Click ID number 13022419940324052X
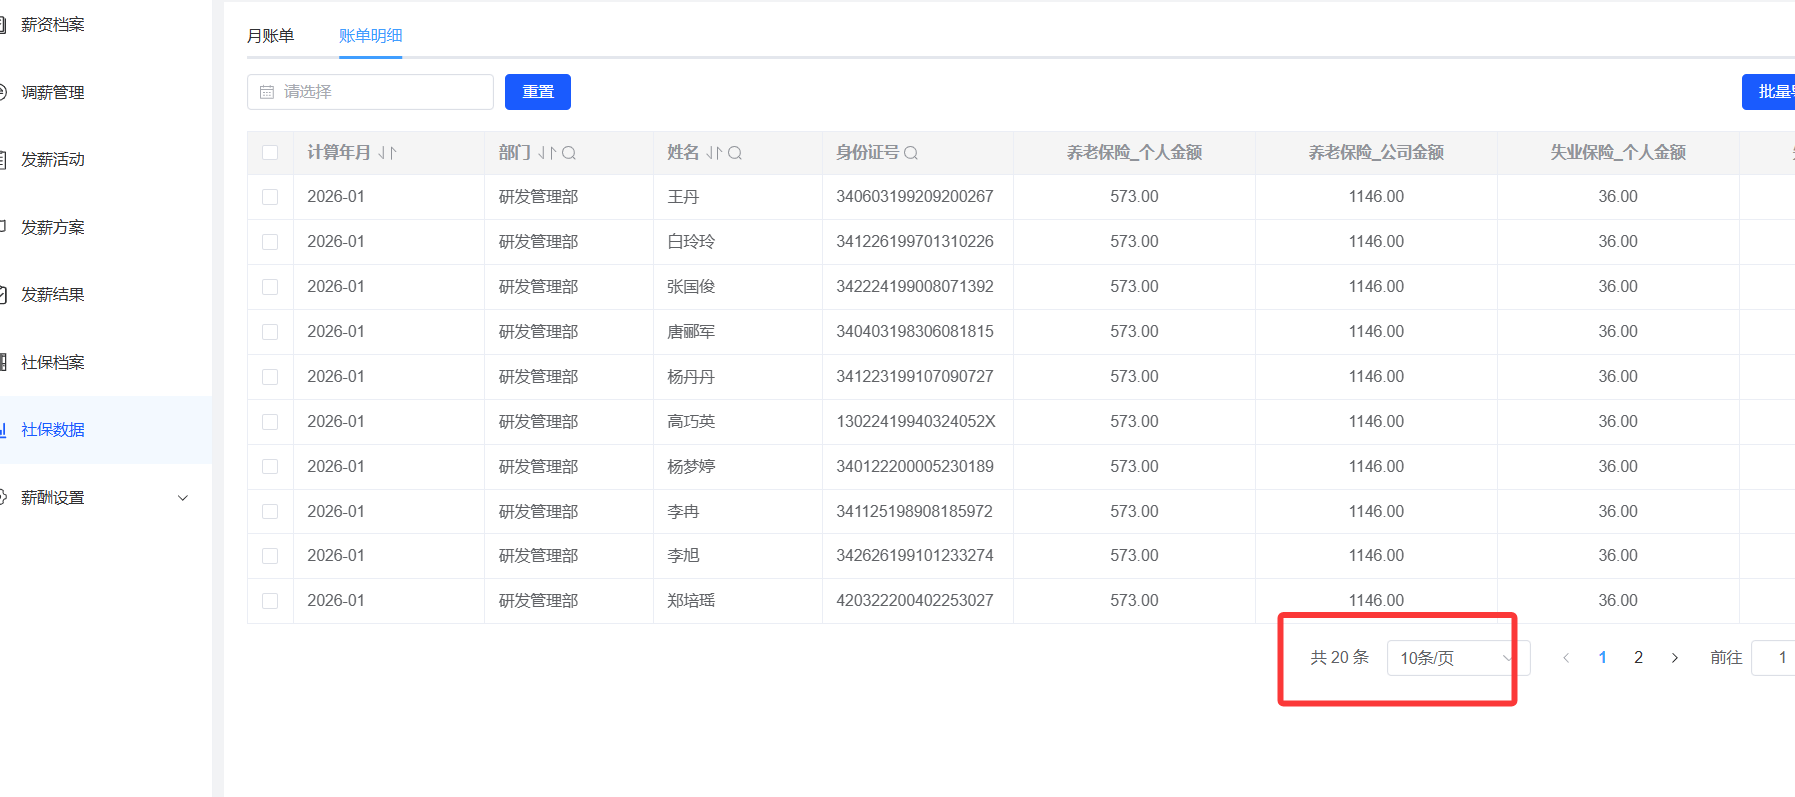1795x797 pixels. click(x=916, y=422)
